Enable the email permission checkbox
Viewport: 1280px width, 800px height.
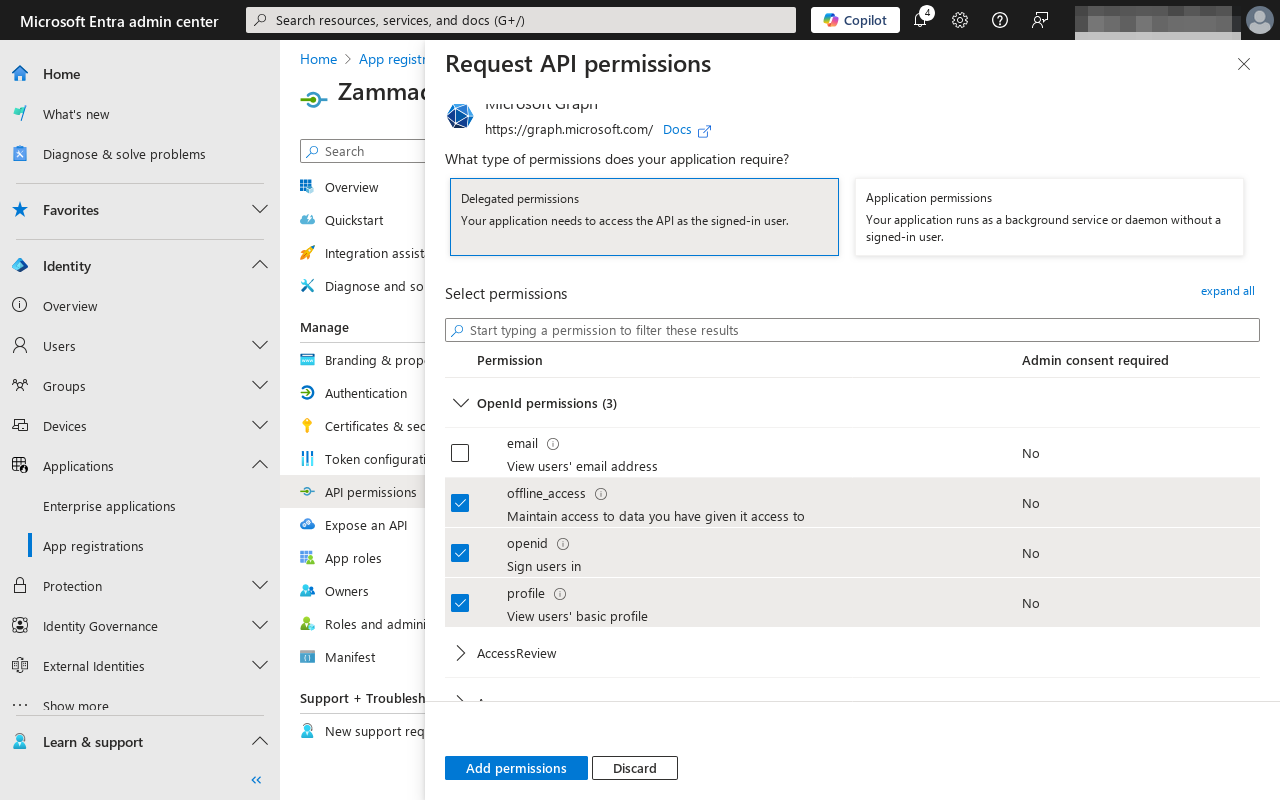click(x=460, y=453)
